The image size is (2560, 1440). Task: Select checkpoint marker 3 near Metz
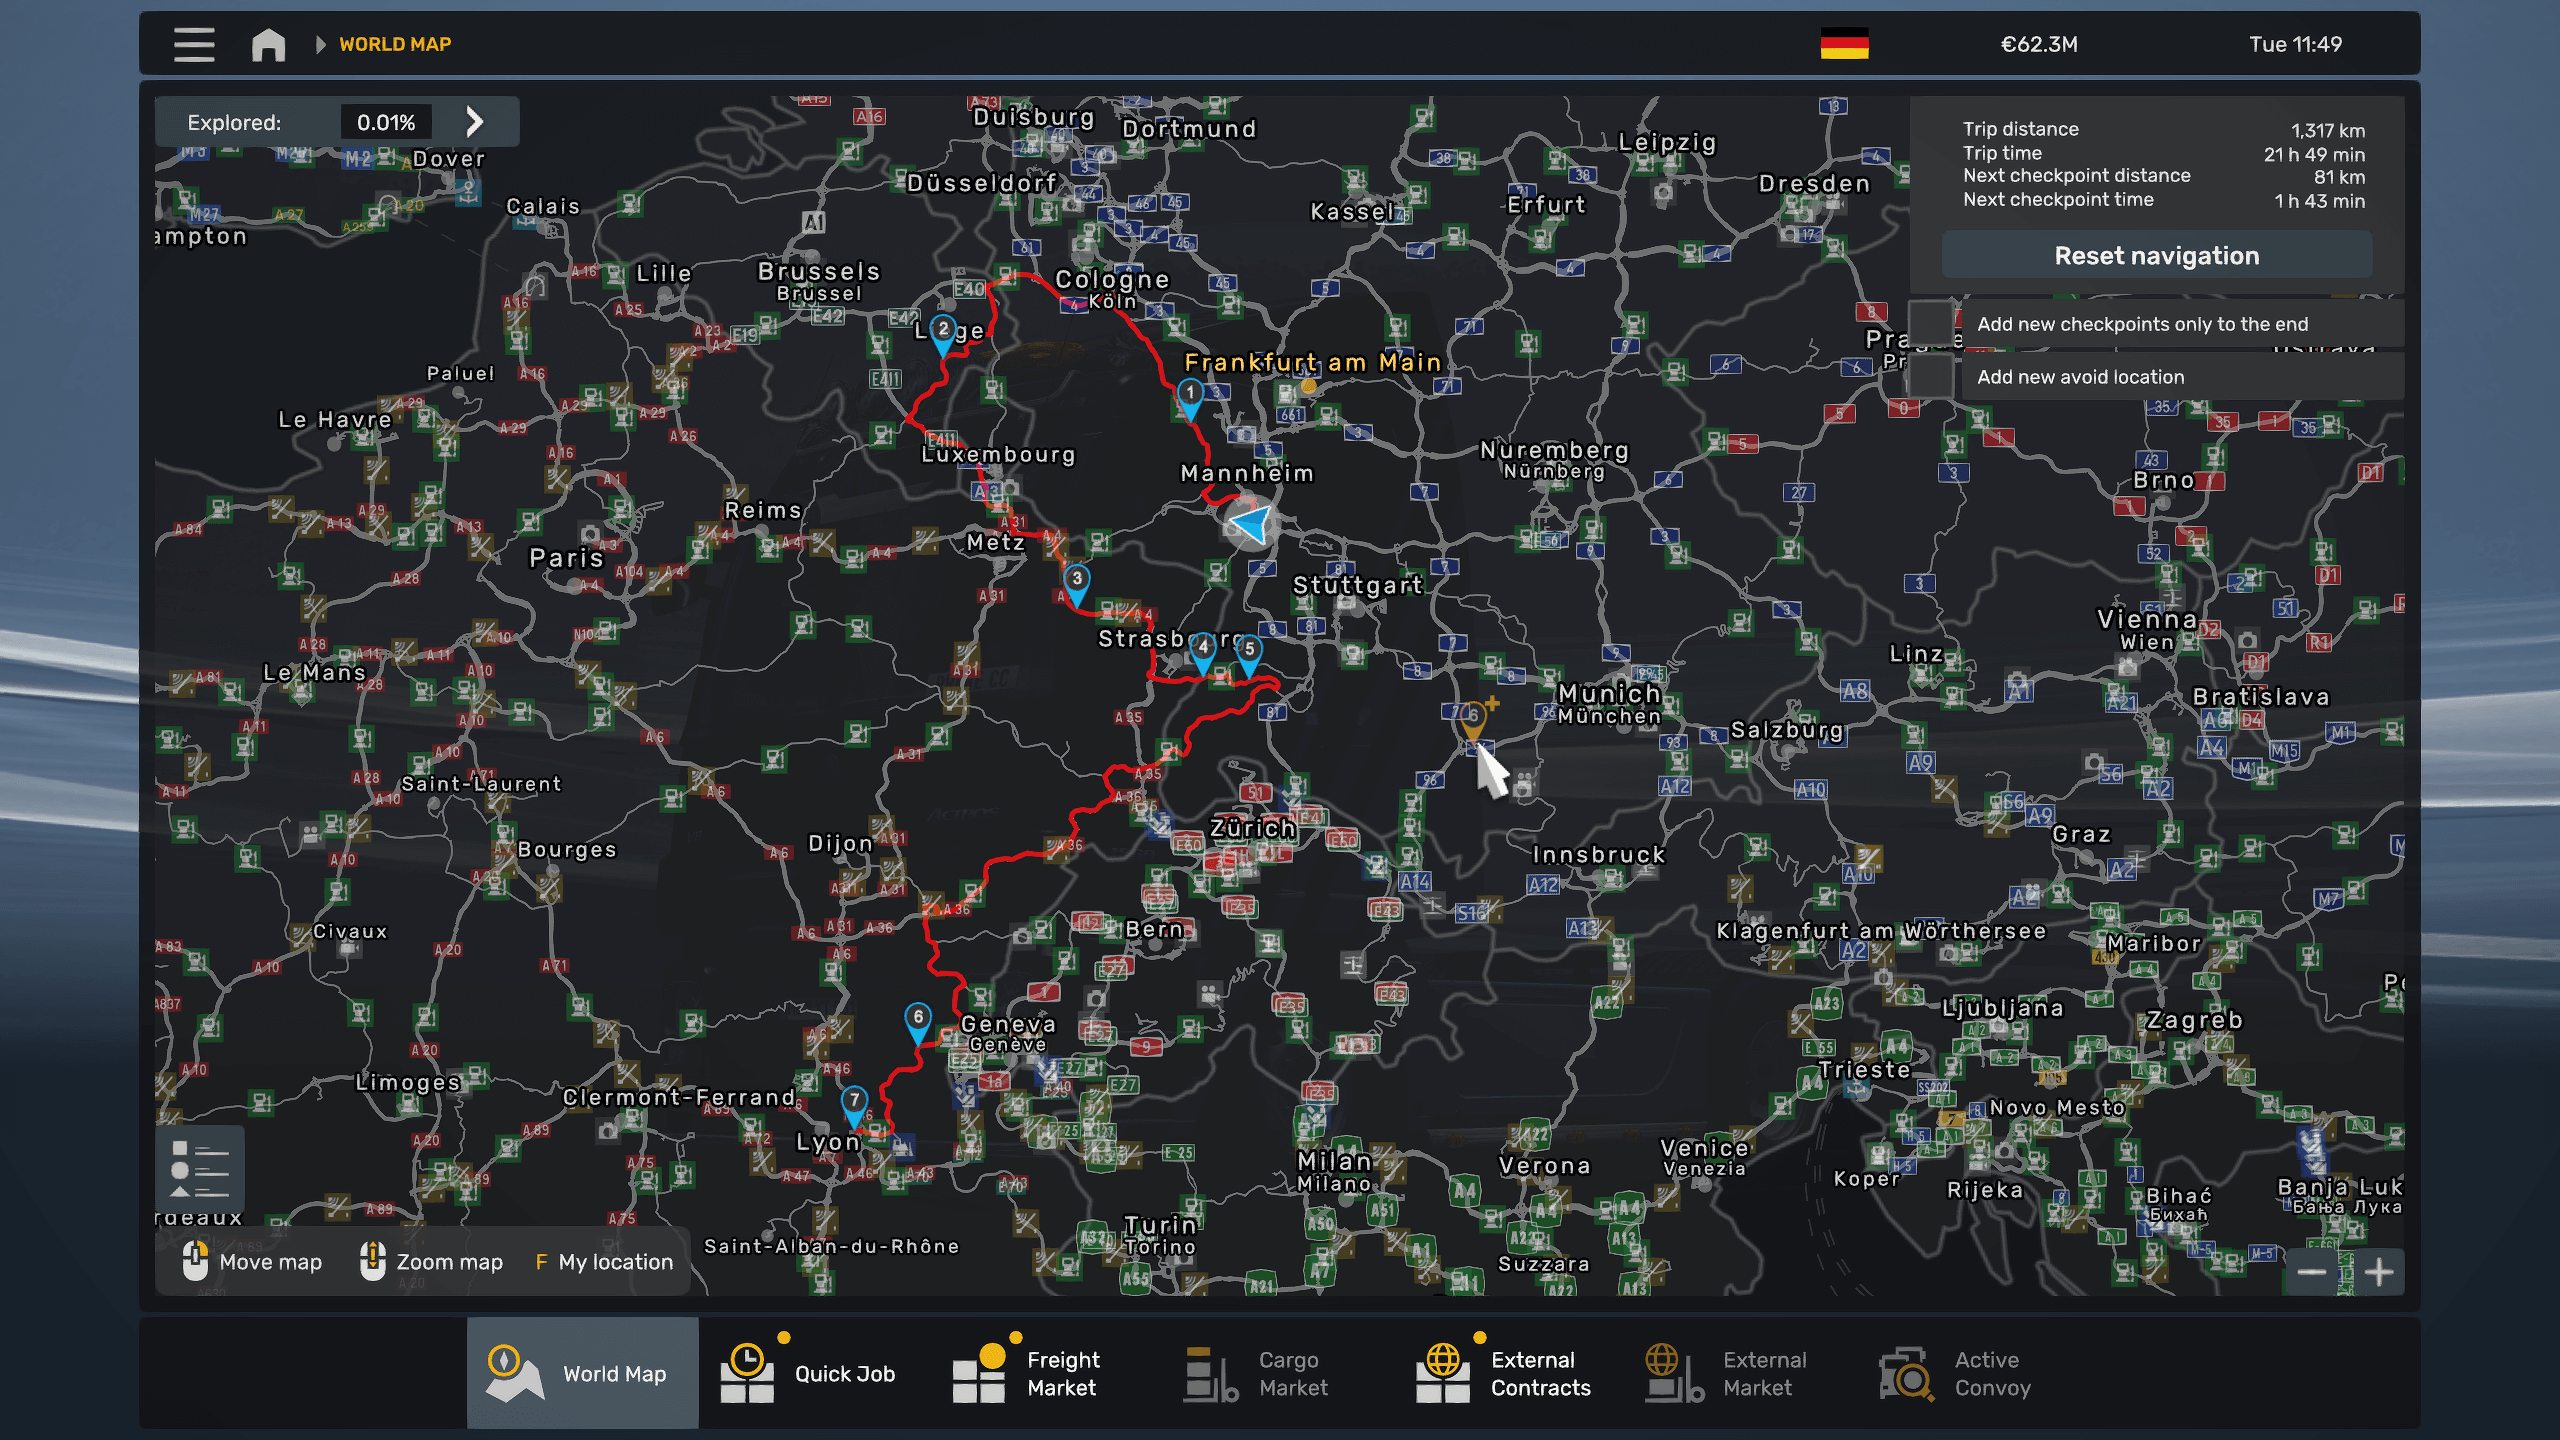click(x=1076, y=582)
